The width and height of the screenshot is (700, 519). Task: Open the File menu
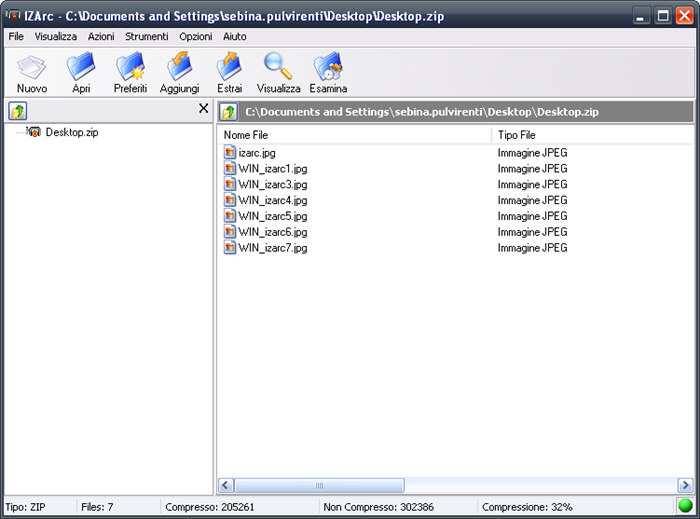(16, 36)
